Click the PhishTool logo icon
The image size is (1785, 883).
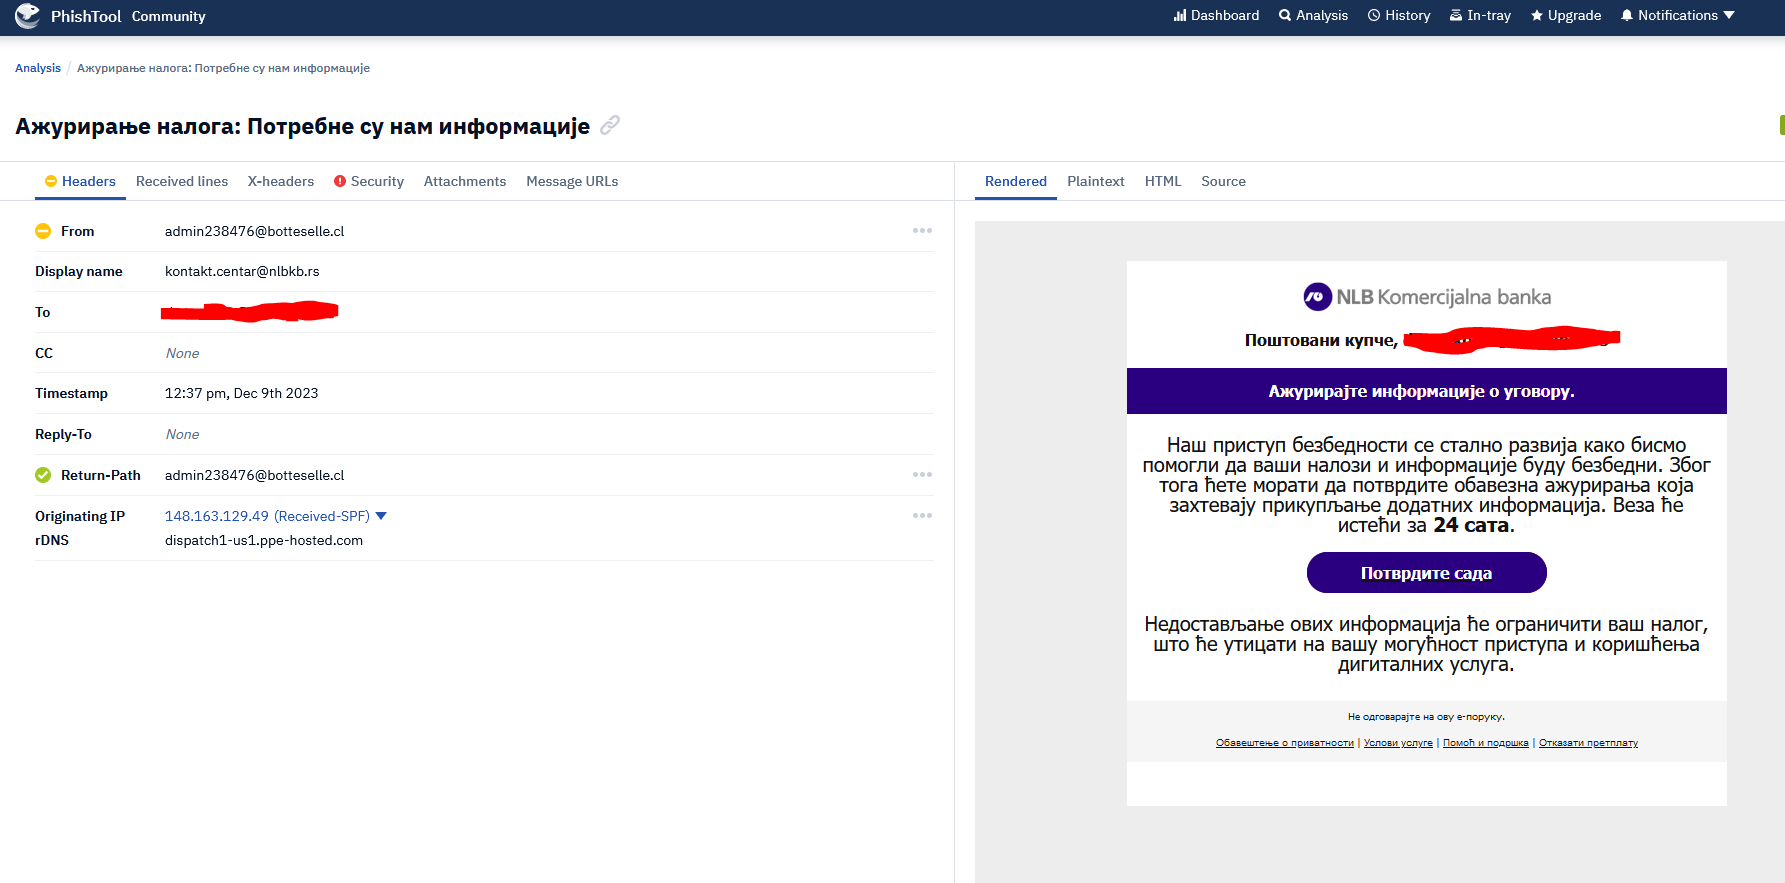pyautogui.click(x=28, y=16)
